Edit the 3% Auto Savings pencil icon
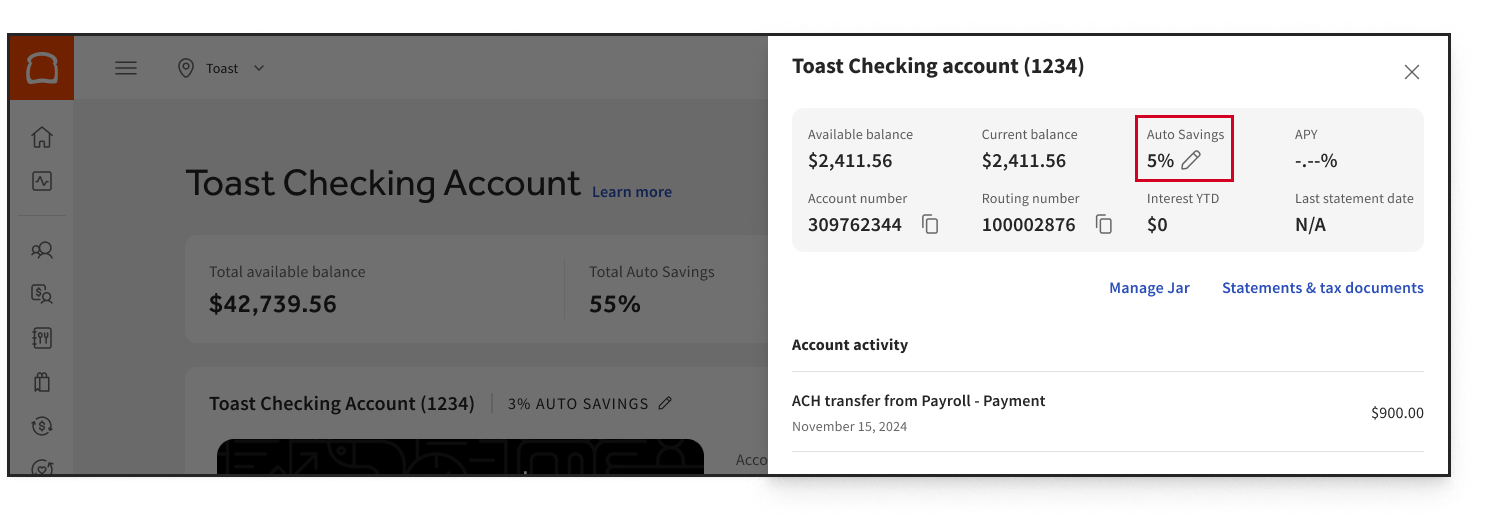The width and height of the screenshot is (1492, 528). coord(665,404)
